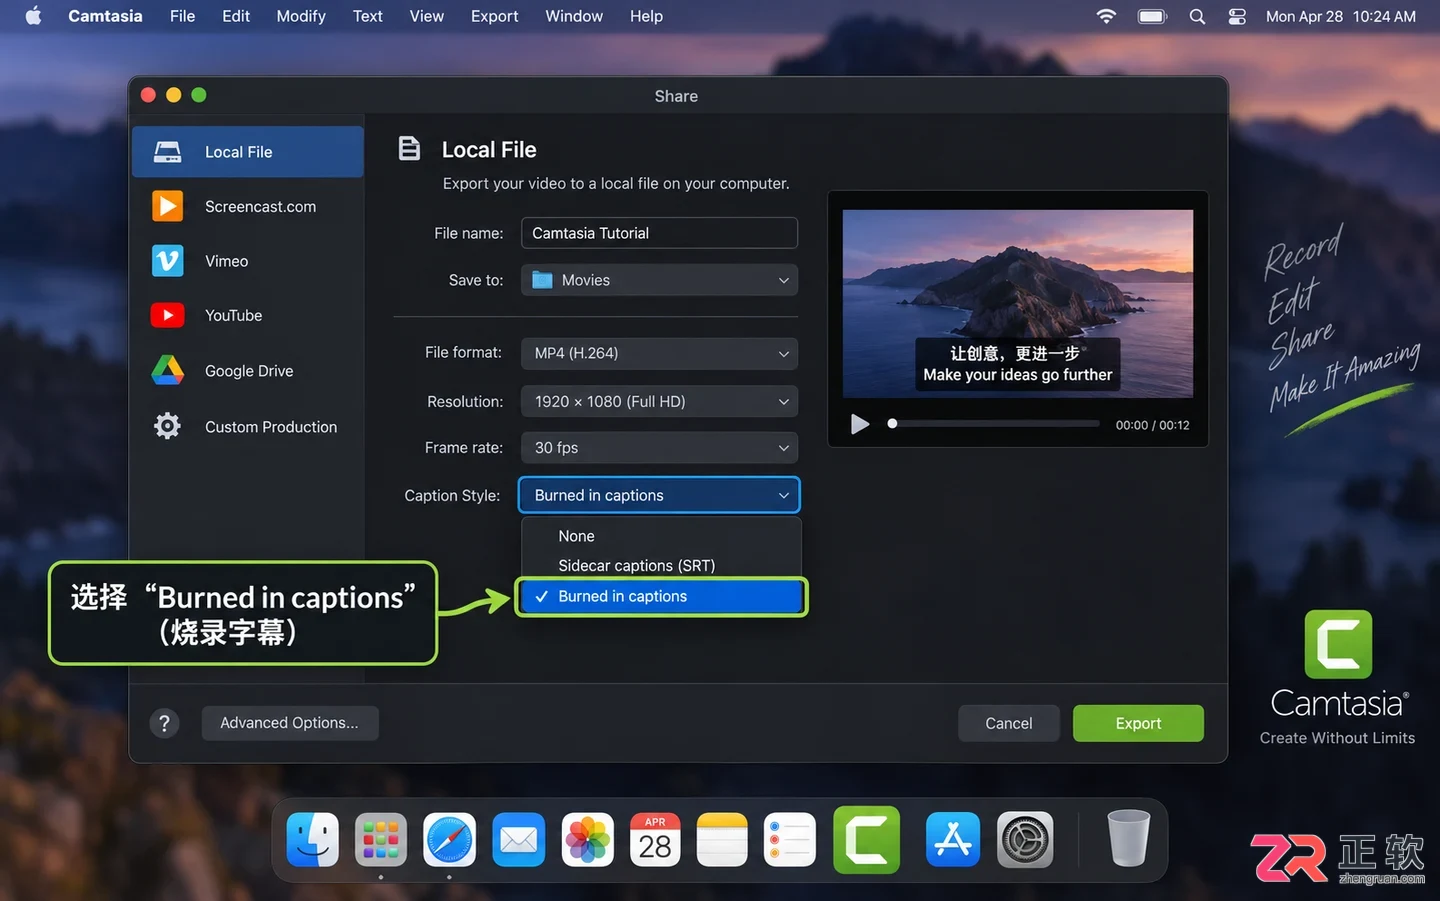Open Finder from the Dock
The image size is (1440, 901).
click(x=313, y=839)
